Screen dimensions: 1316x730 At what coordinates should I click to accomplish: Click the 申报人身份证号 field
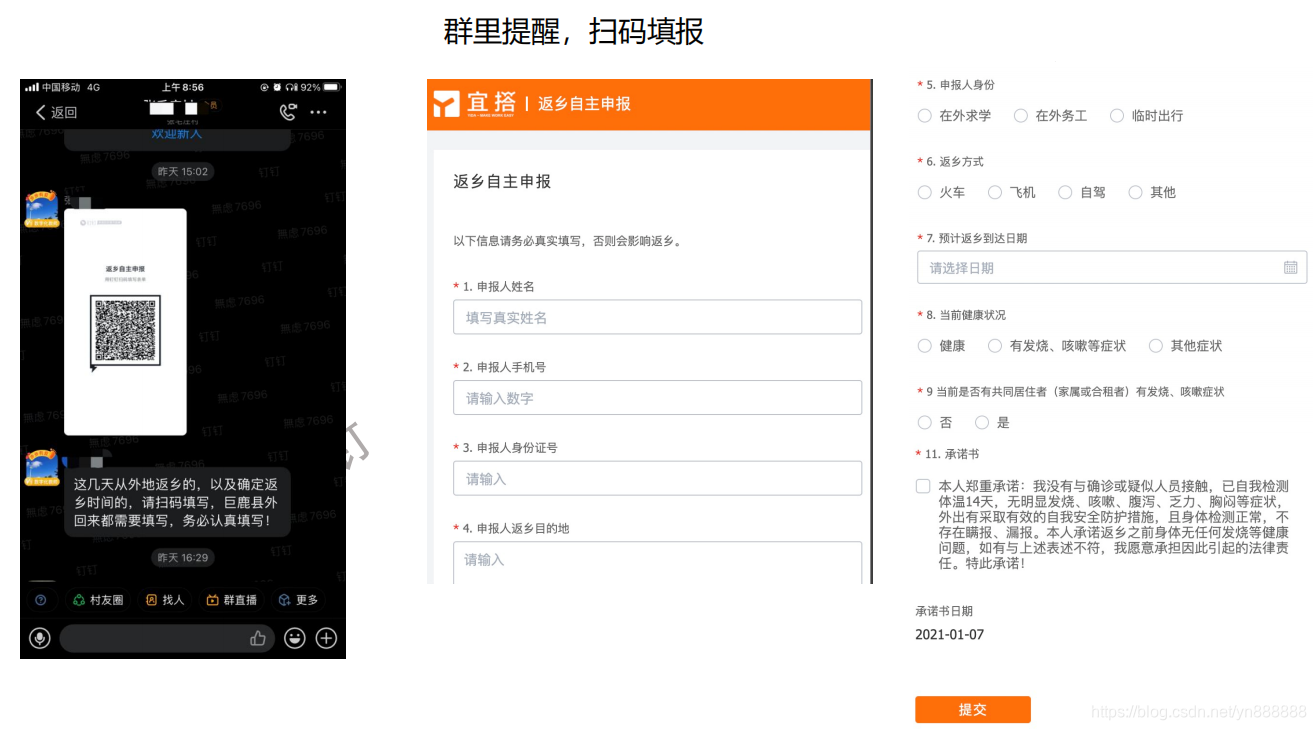tap(657, 479)
